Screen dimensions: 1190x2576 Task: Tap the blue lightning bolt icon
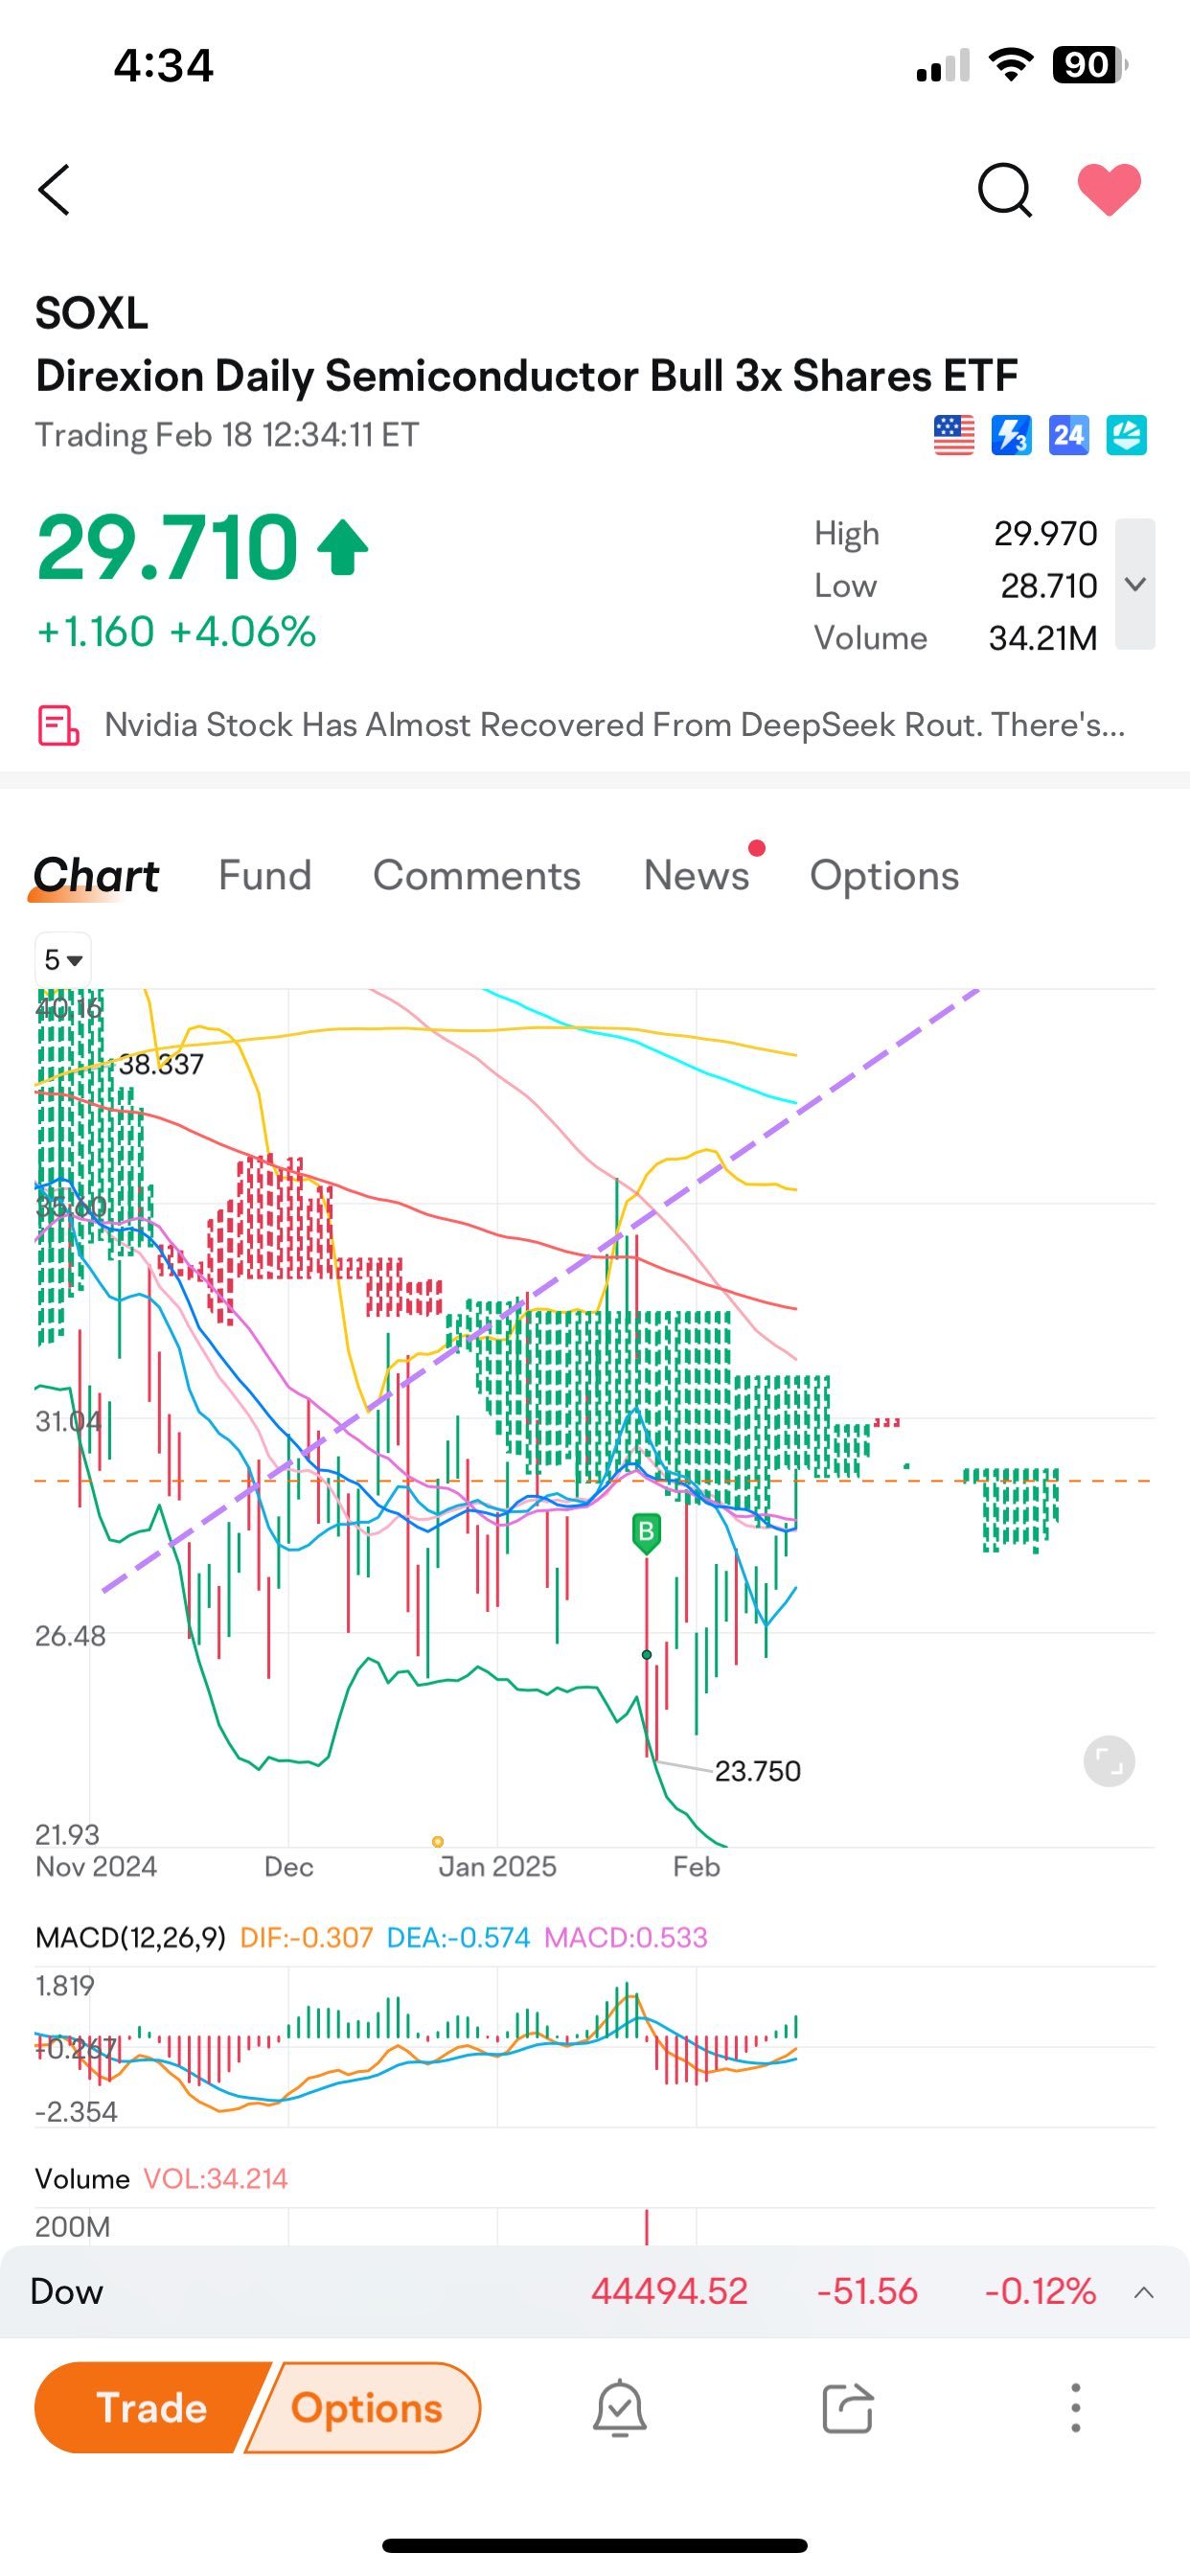(1011, 436)
